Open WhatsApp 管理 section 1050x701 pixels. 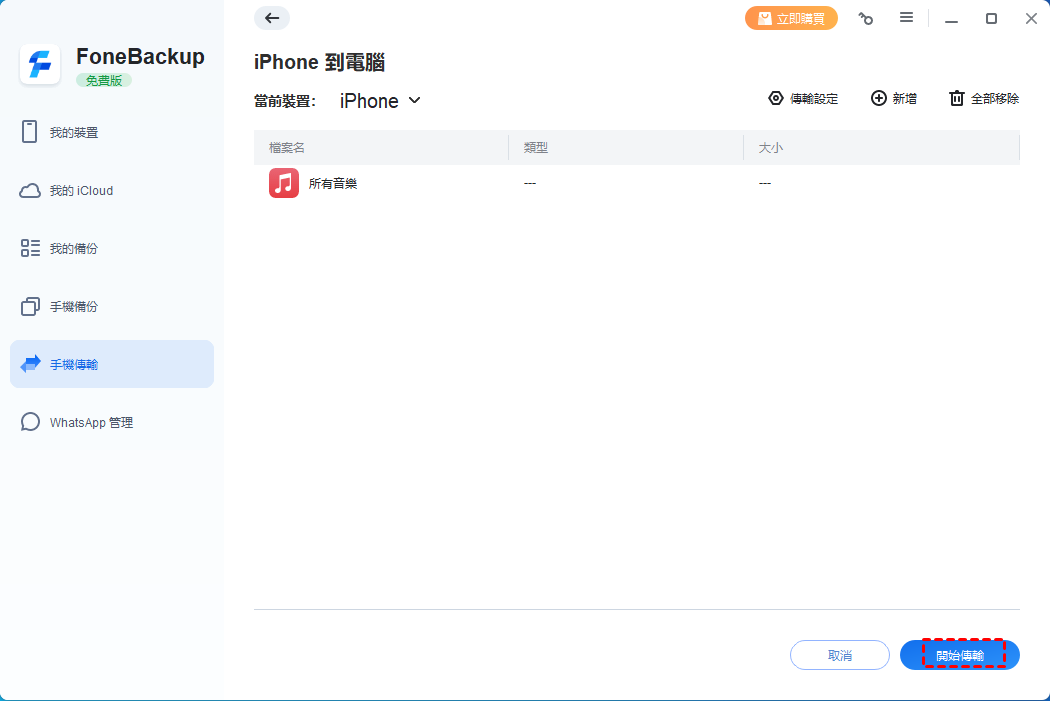(x=91, y=422)
